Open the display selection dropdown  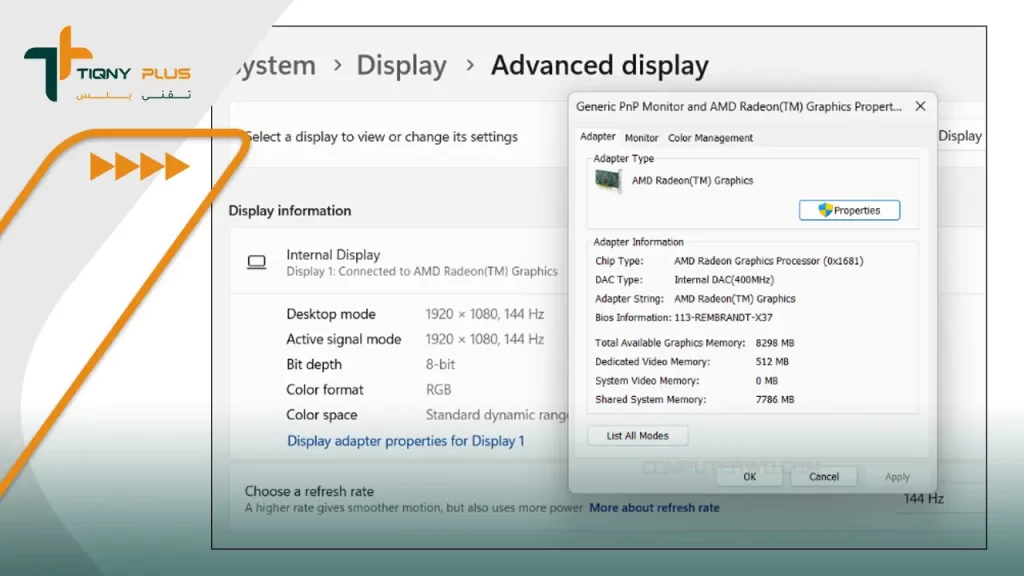958,136
